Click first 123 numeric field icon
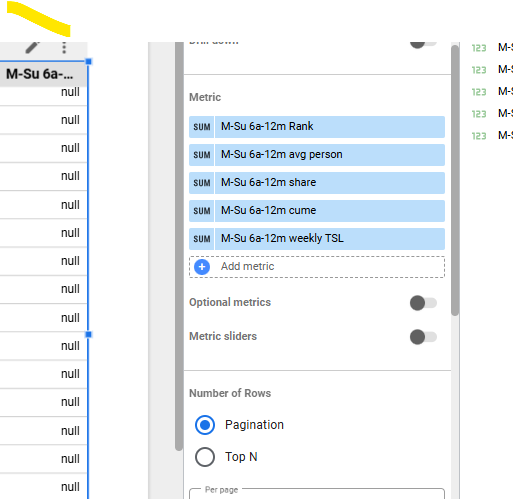This screenshot has height=499, width=513. tap(479, 48)
